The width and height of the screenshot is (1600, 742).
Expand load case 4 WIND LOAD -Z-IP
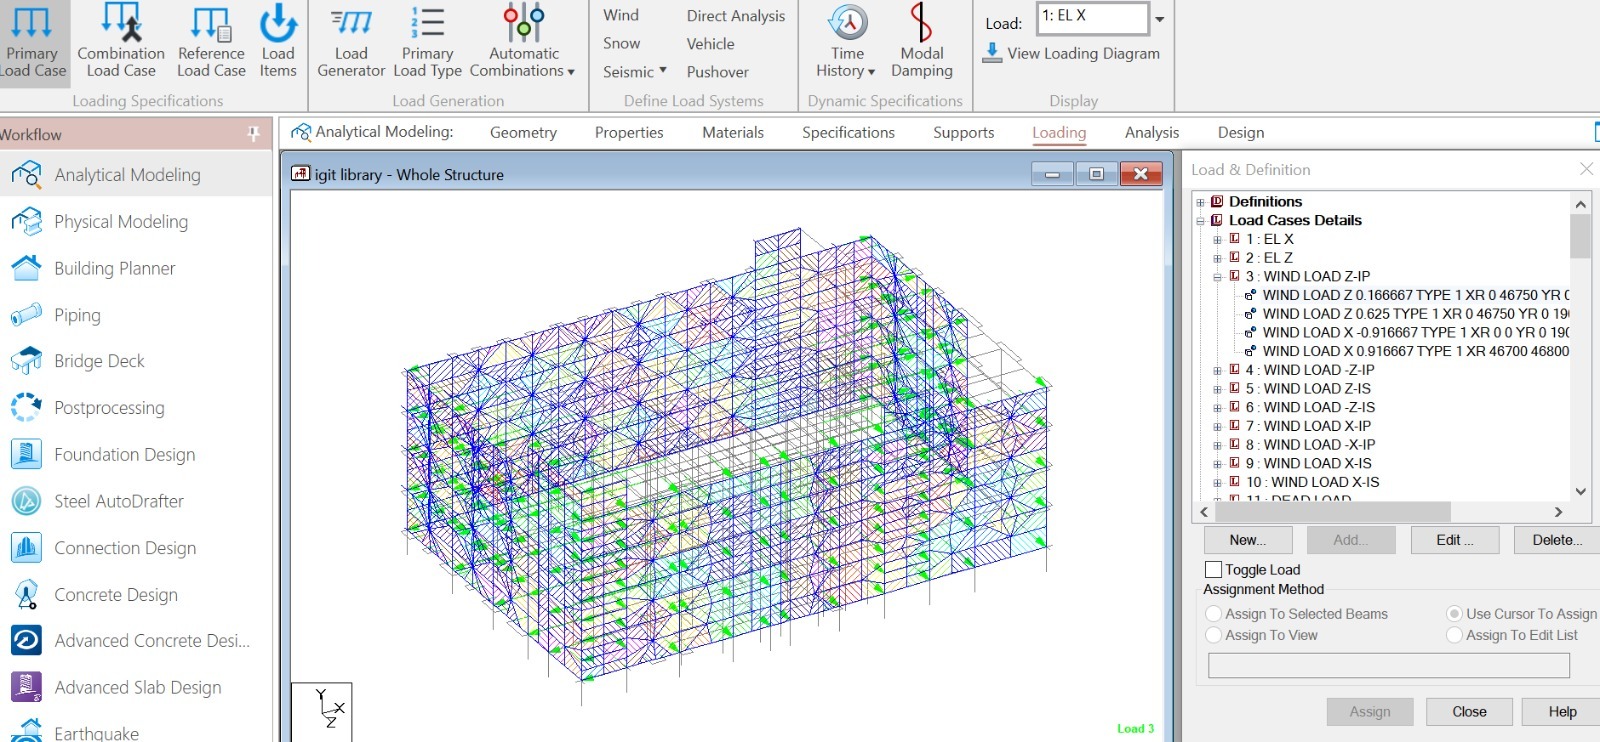(1217, 371)
